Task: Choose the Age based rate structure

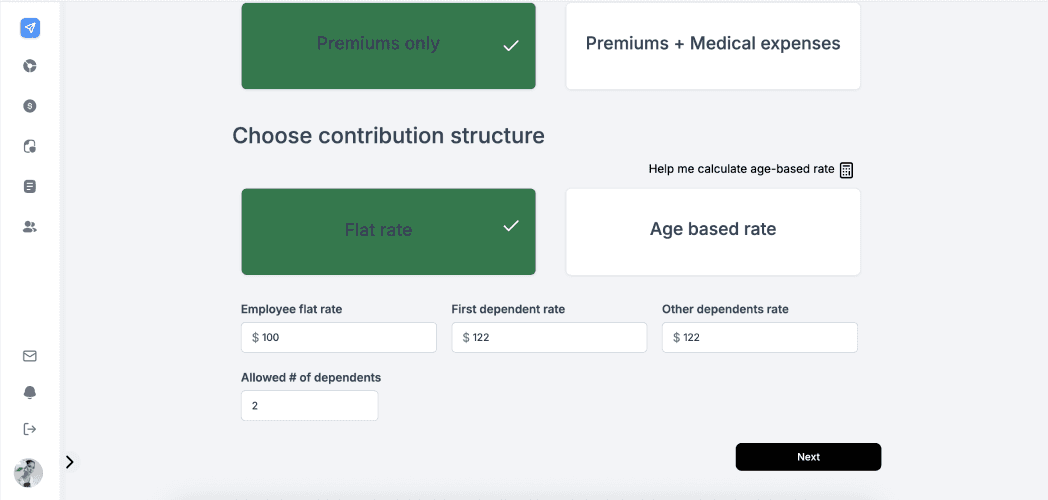Action: [713, 231]
